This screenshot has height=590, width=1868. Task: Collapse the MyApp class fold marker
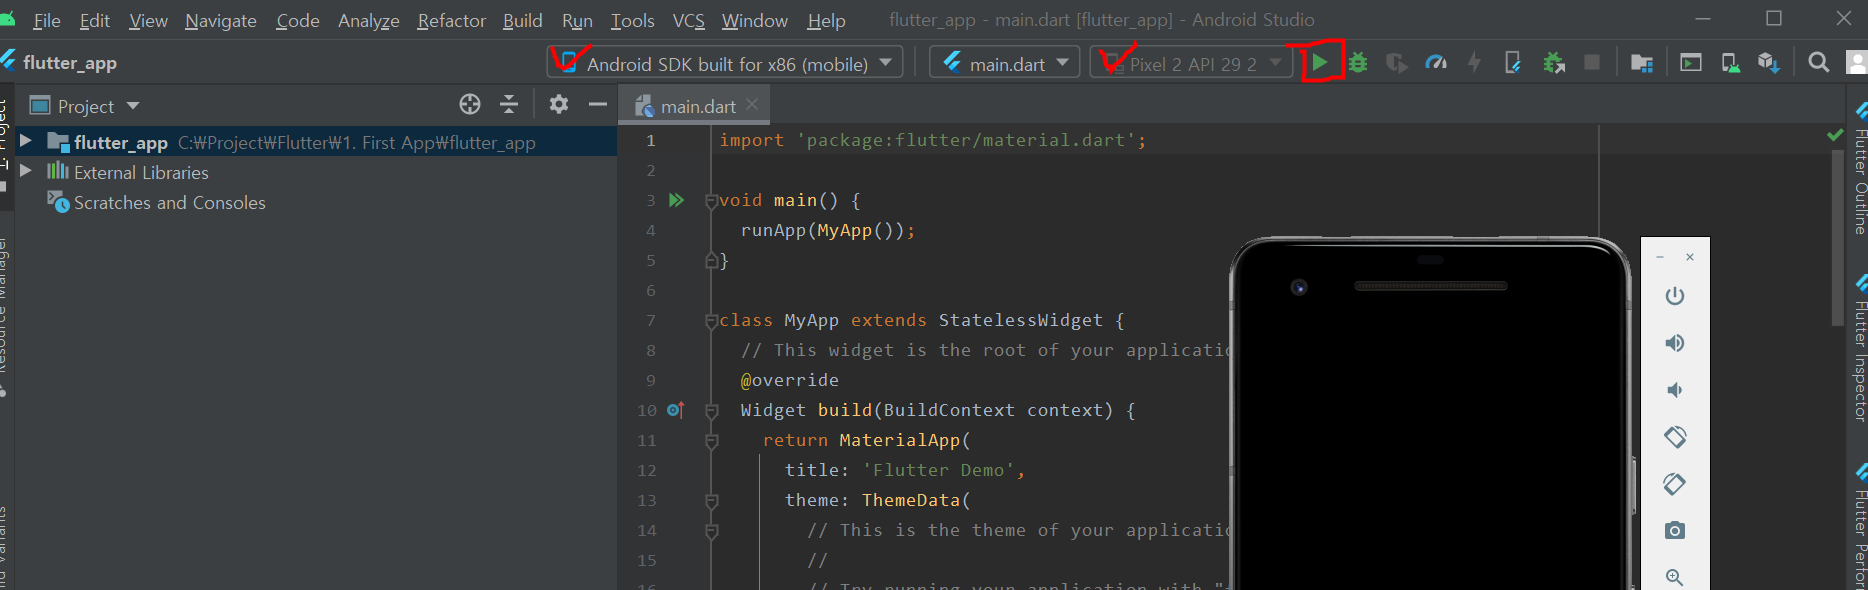(711, 321)
